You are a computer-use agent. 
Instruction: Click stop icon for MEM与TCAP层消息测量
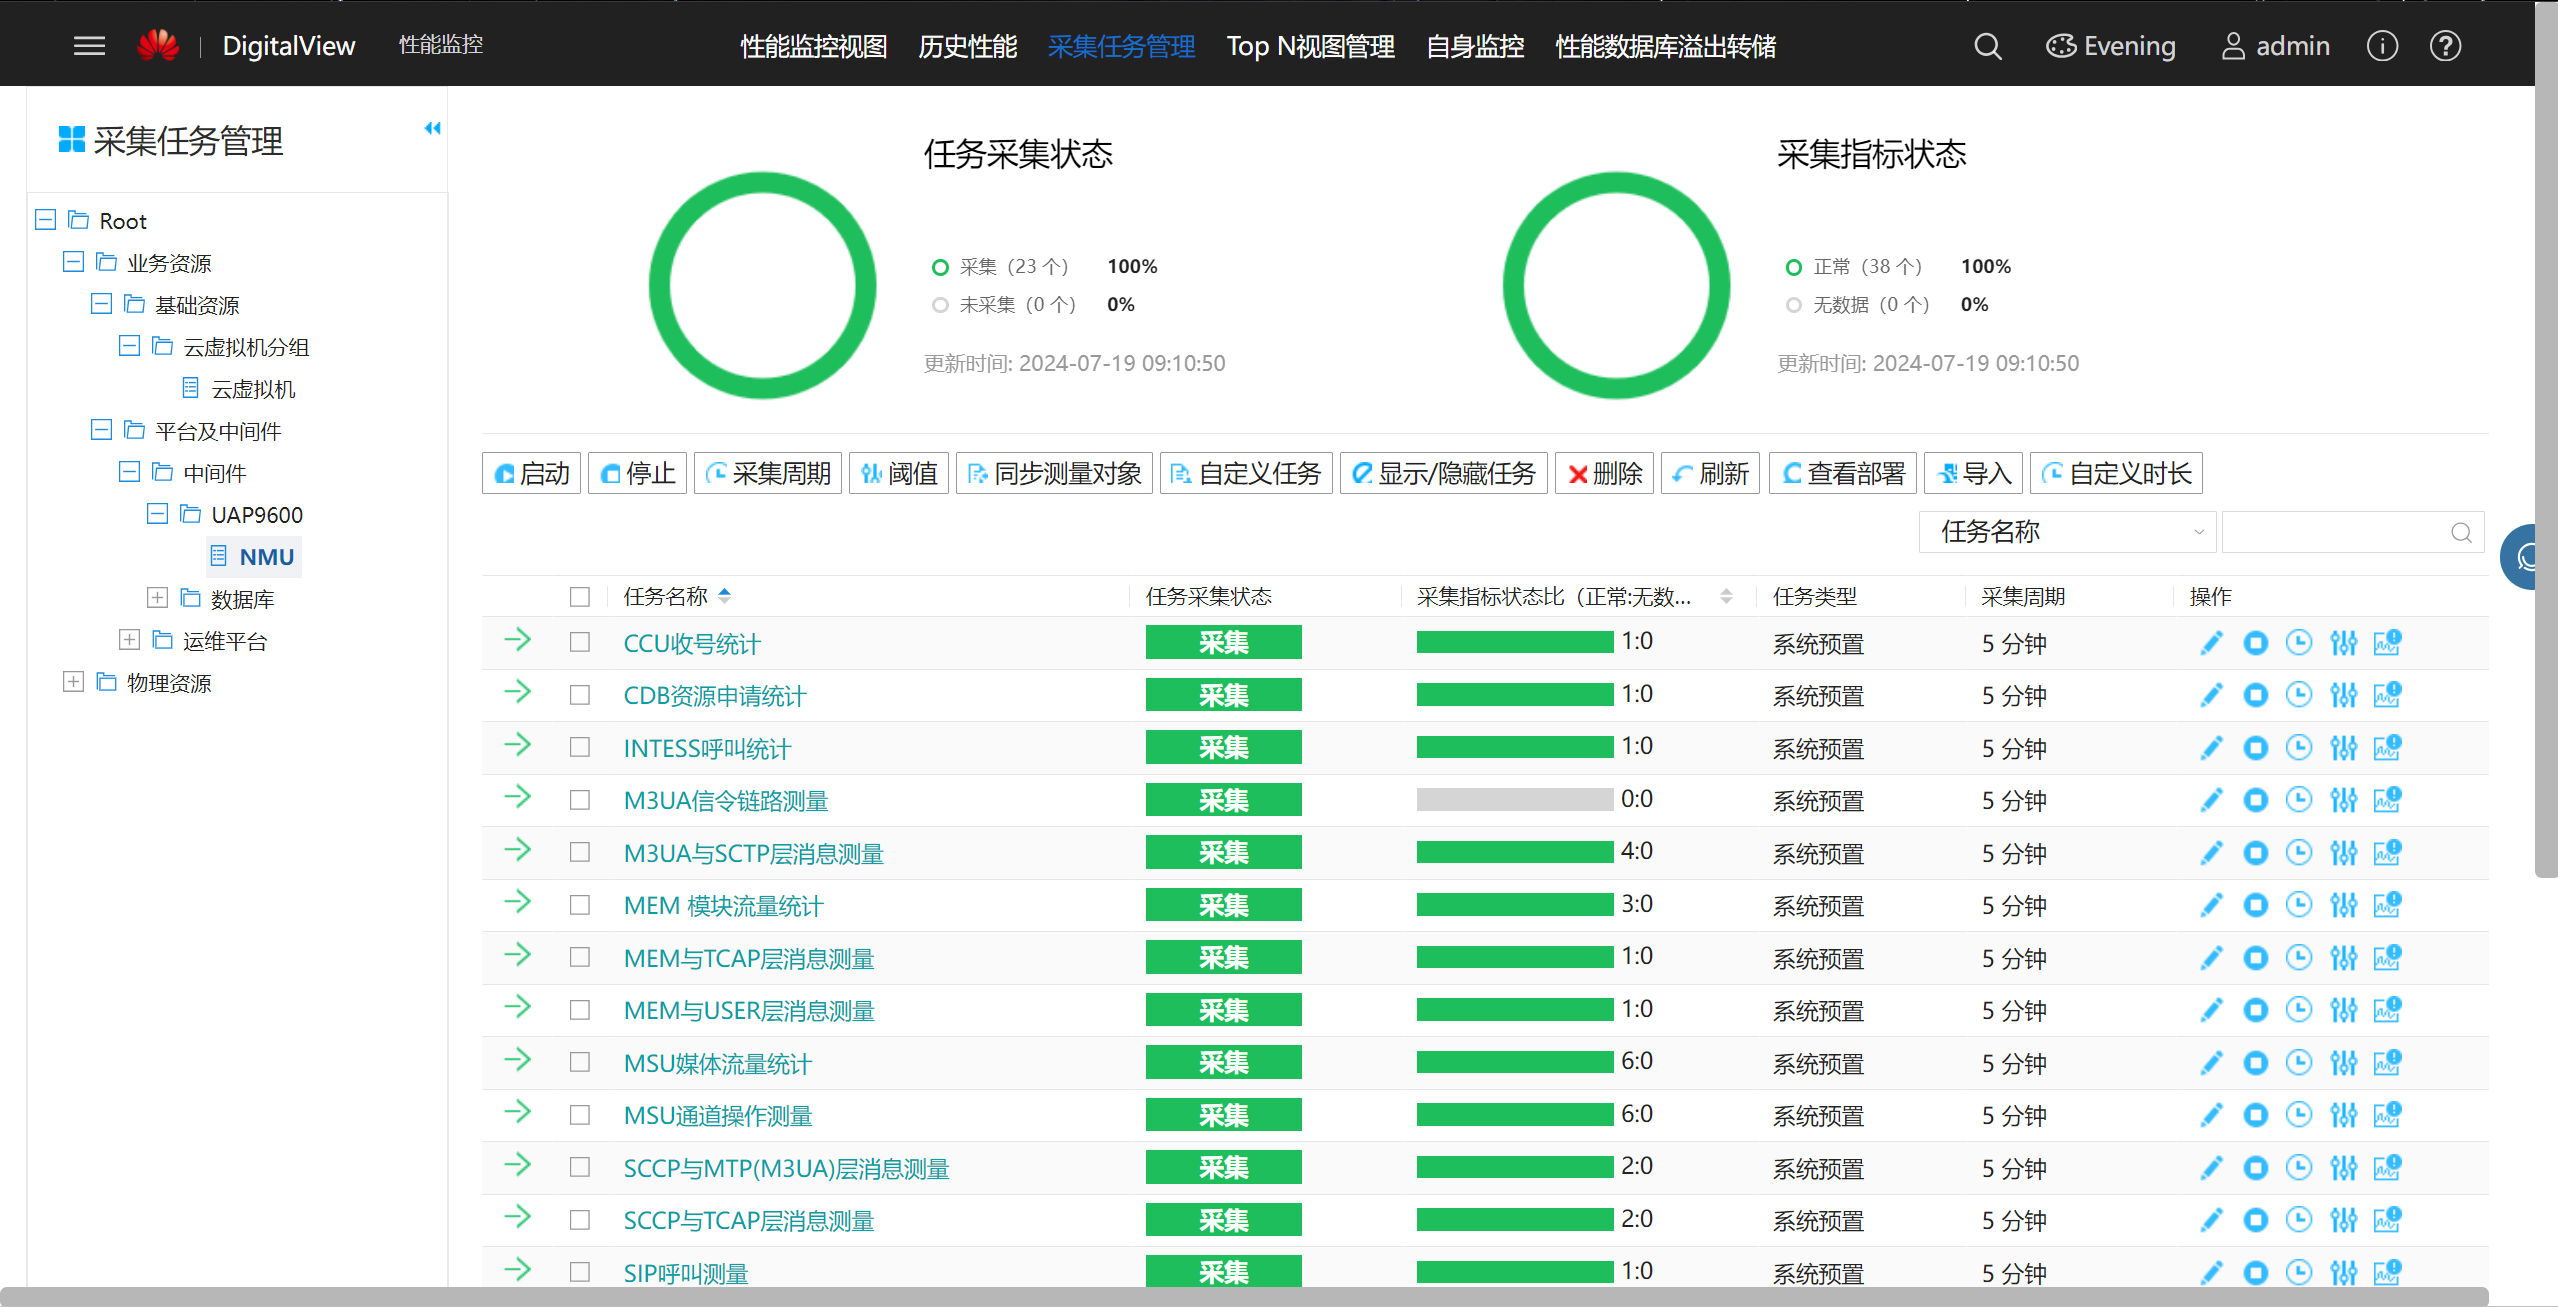click(2255, 958)
